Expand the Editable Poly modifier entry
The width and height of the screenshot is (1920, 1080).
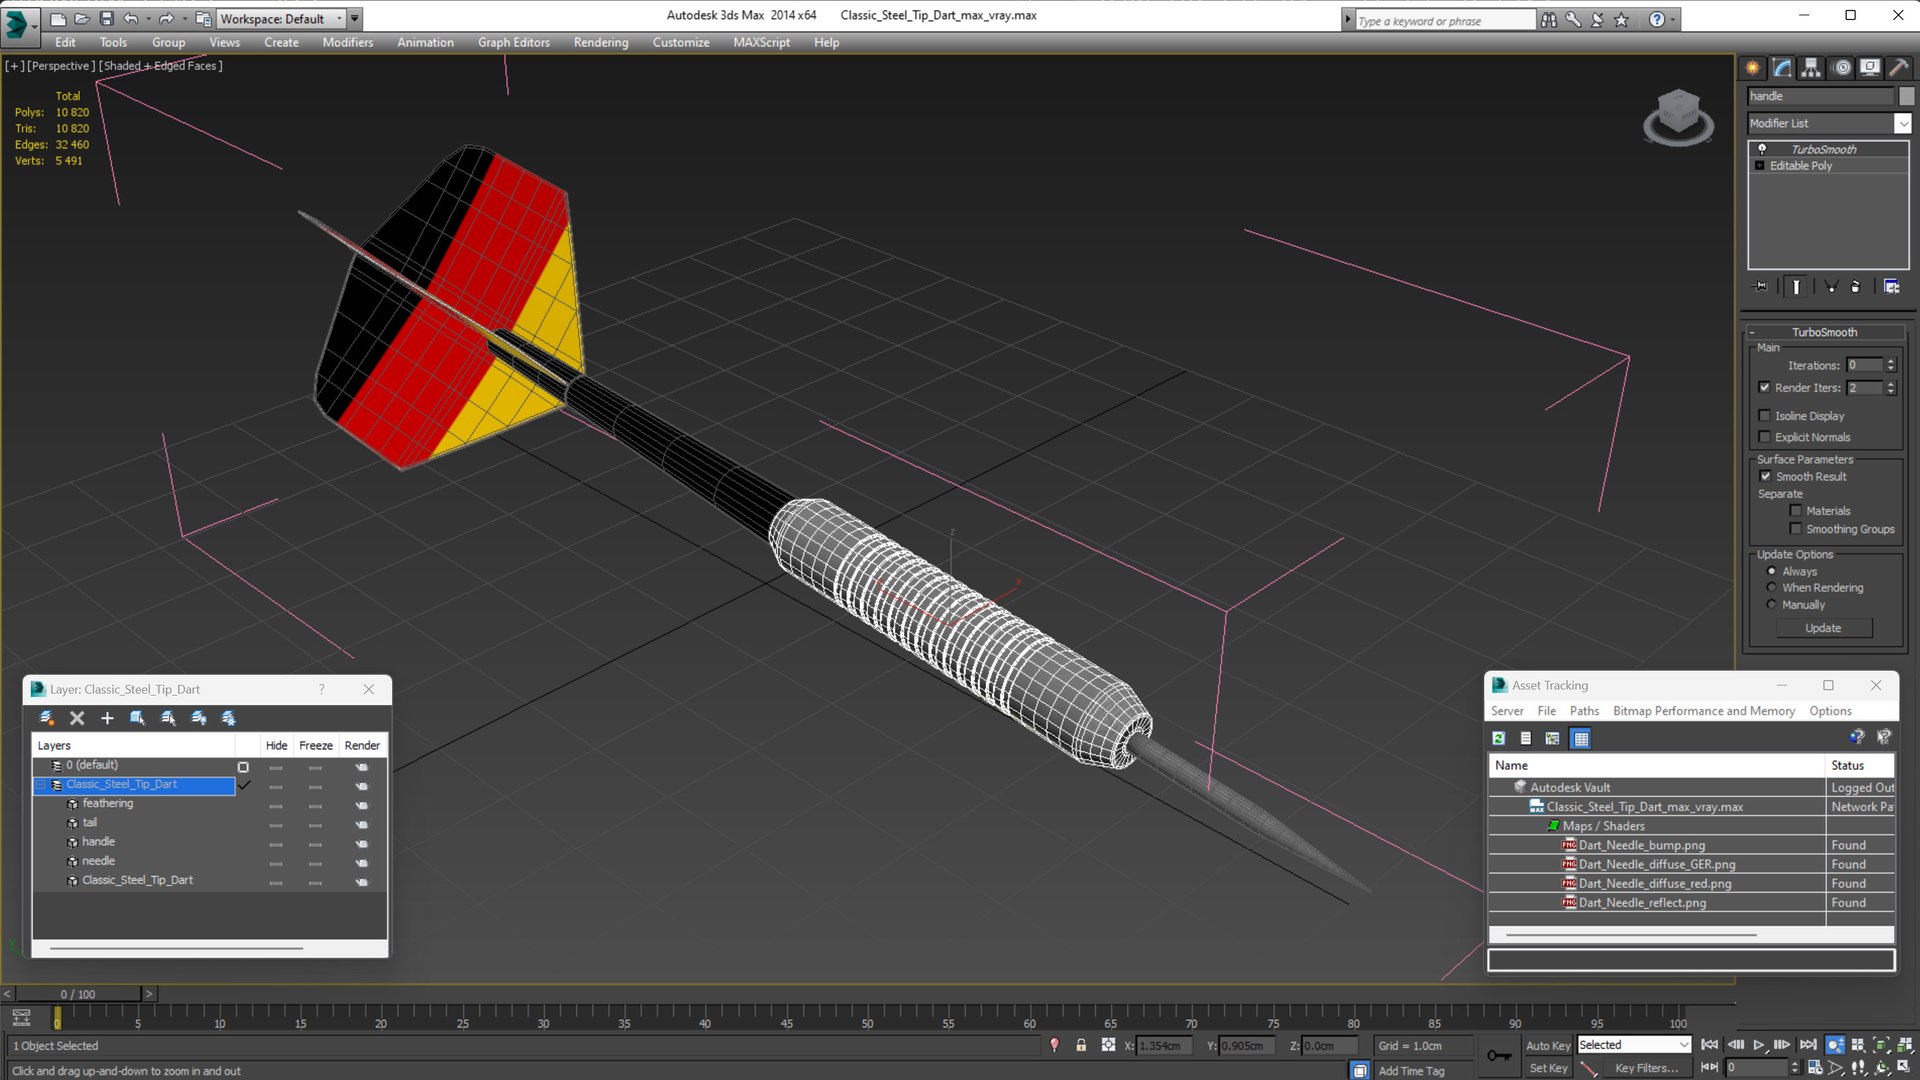pos(1759,166)
